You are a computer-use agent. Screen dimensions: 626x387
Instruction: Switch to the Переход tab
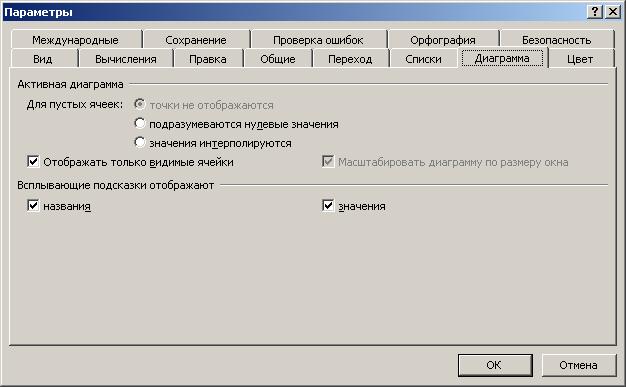point(350,59)
